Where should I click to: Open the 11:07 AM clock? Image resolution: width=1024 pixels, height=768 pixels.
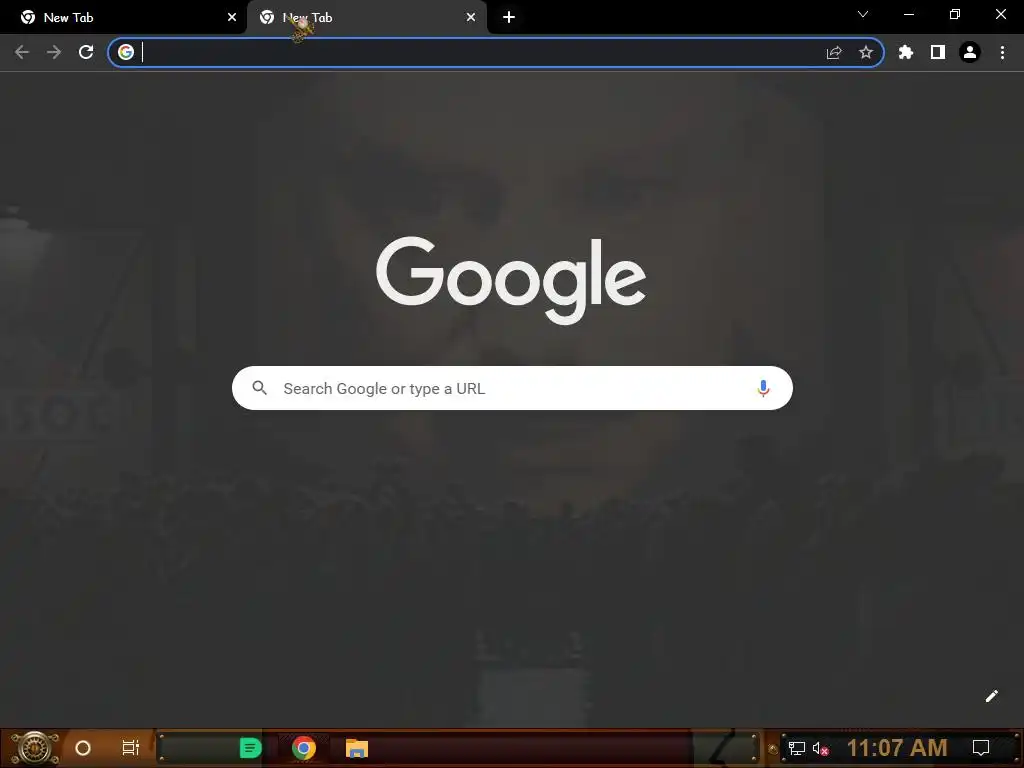click(897, 748)
